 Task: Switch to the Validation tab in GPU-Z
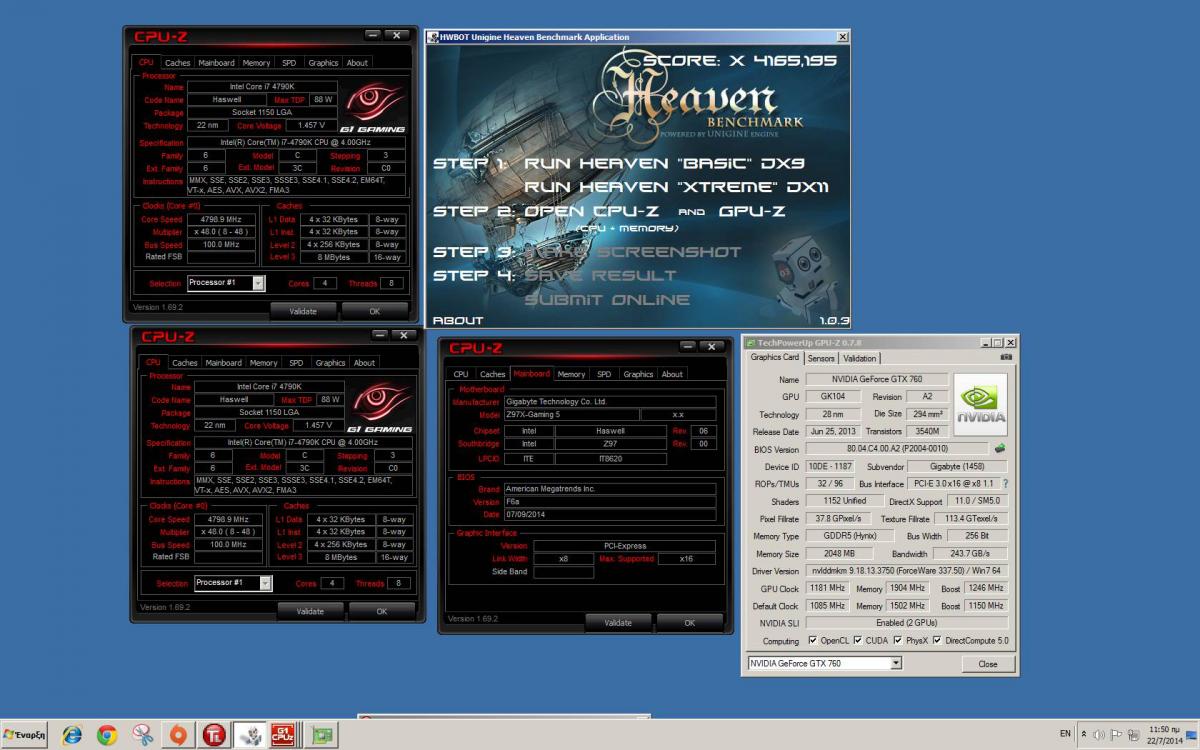(x=860, y=358)
